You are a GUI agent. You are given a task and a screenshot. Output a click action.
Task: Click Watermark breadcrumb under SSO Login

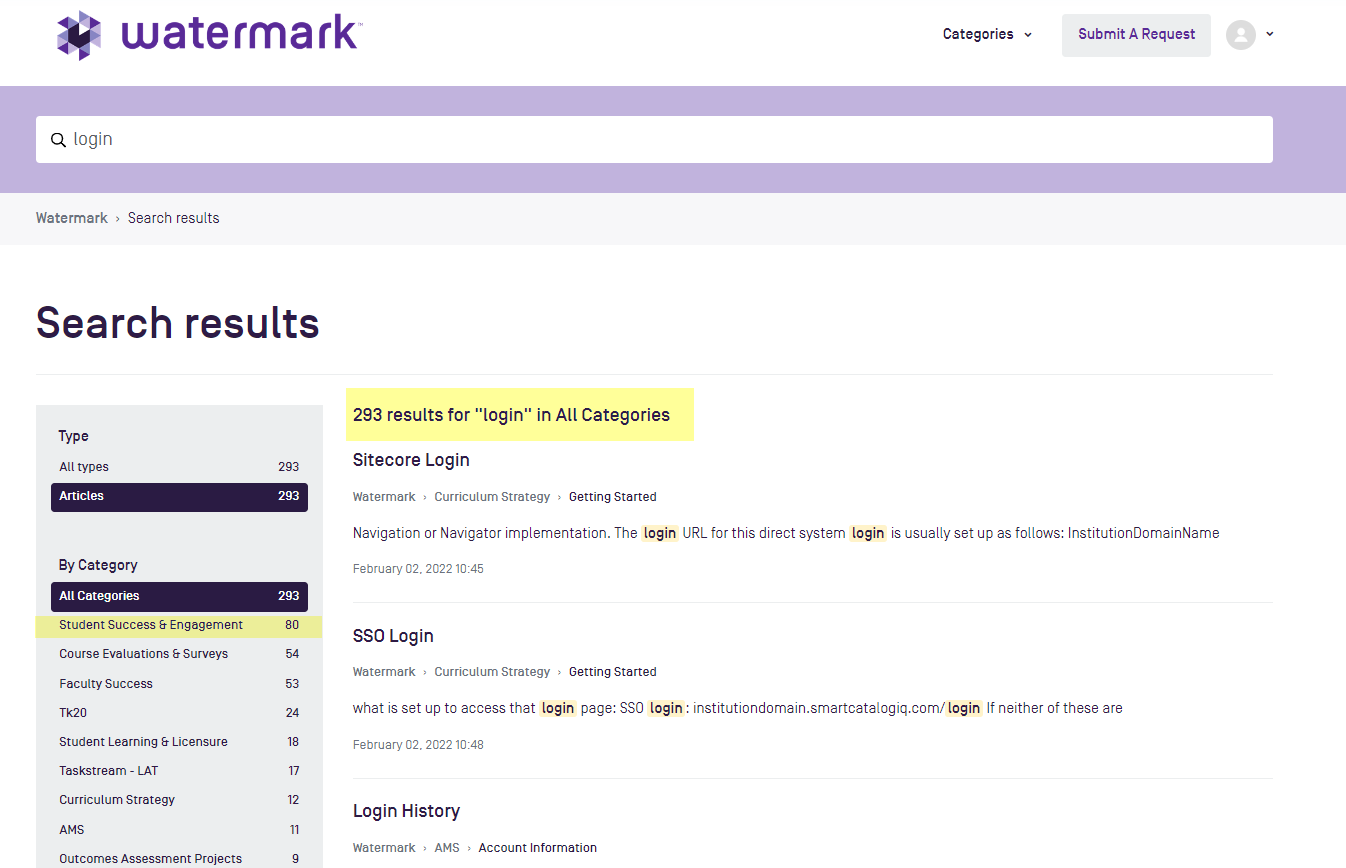coord(384,672)
